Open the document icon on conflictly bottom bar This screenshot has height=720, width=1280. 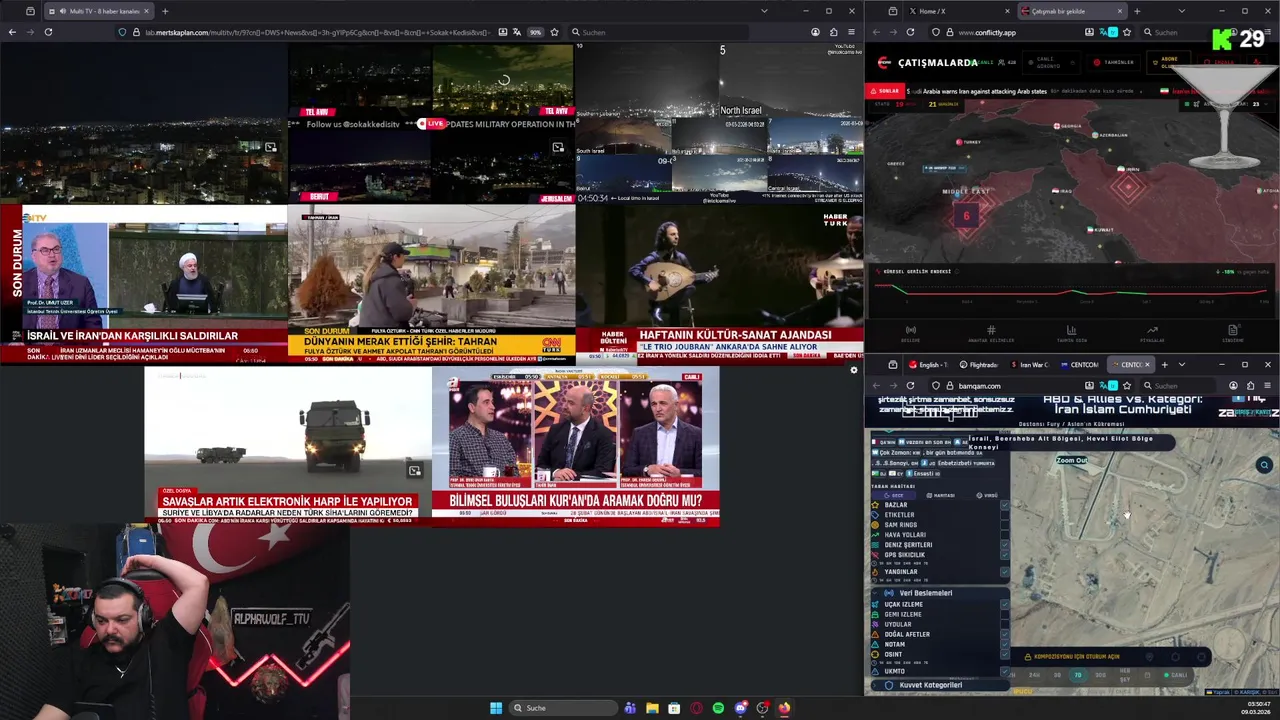point(1233,331)
